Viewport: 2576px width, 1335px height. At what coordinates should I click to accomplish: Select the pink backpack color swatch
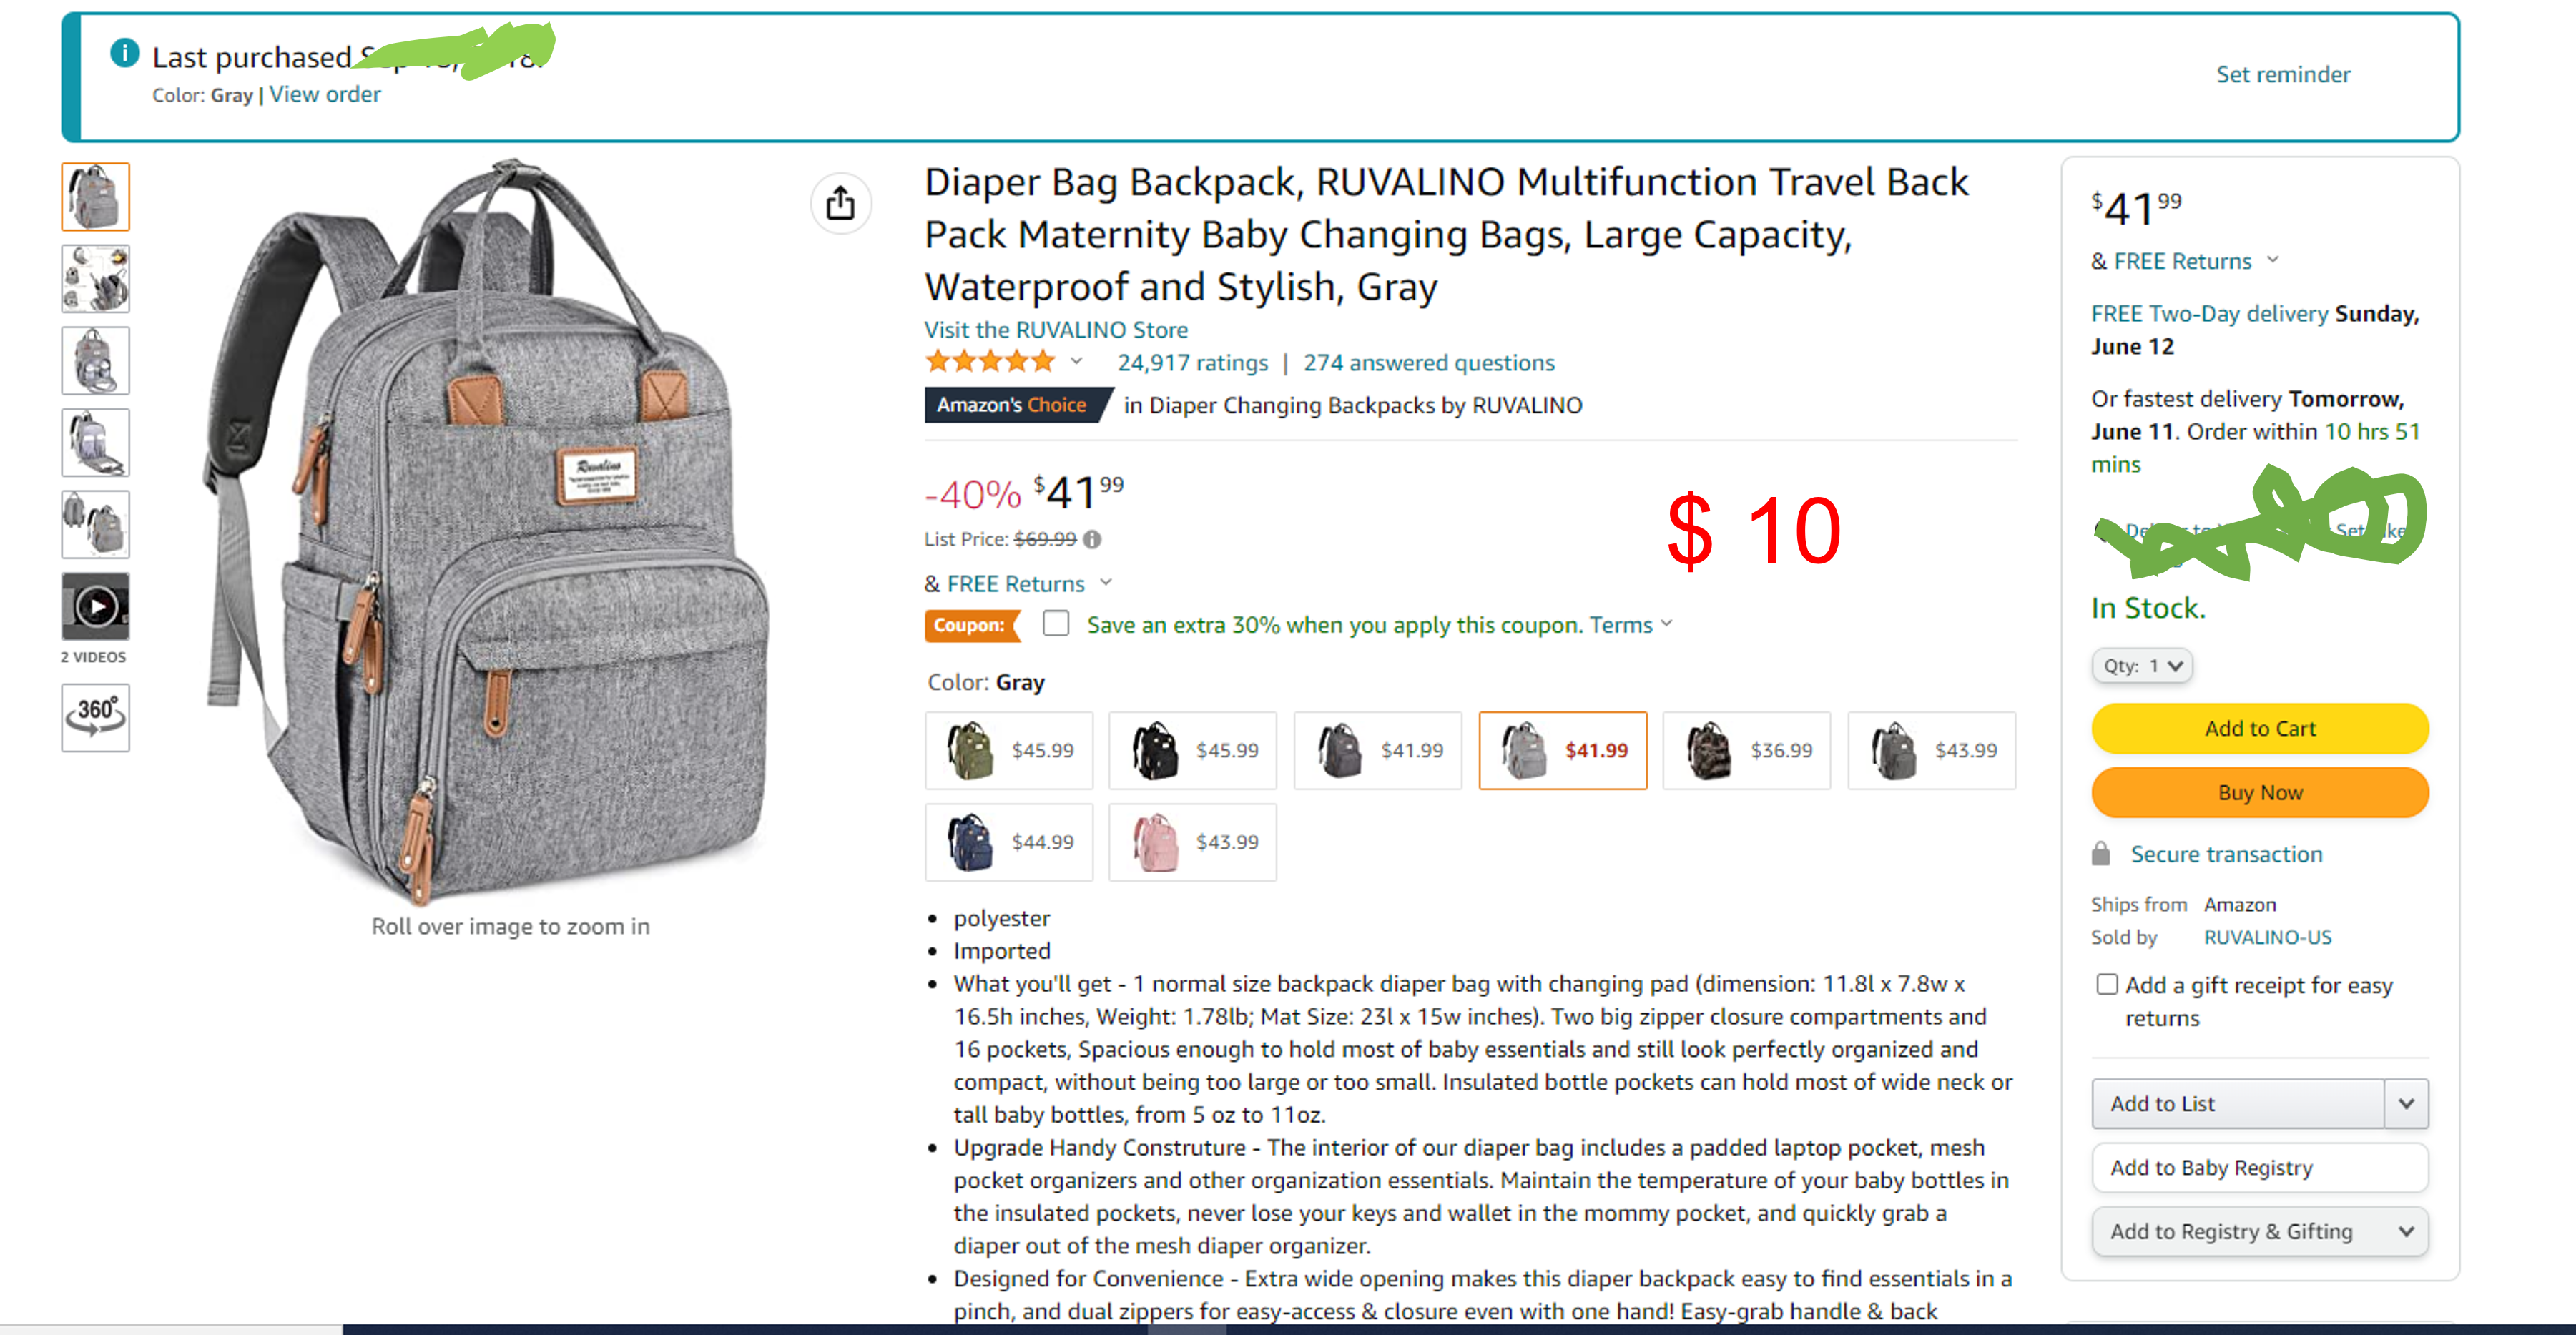point(1192,842)
